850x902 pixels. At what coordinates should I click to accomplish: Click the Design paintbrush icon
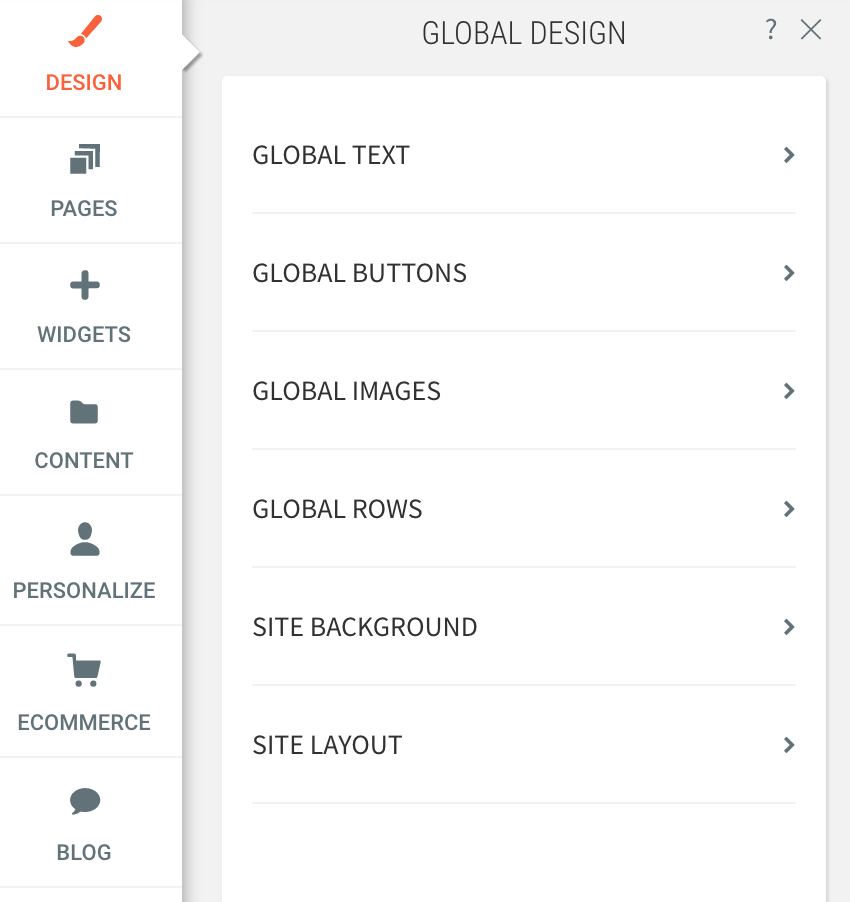point(85,31)
